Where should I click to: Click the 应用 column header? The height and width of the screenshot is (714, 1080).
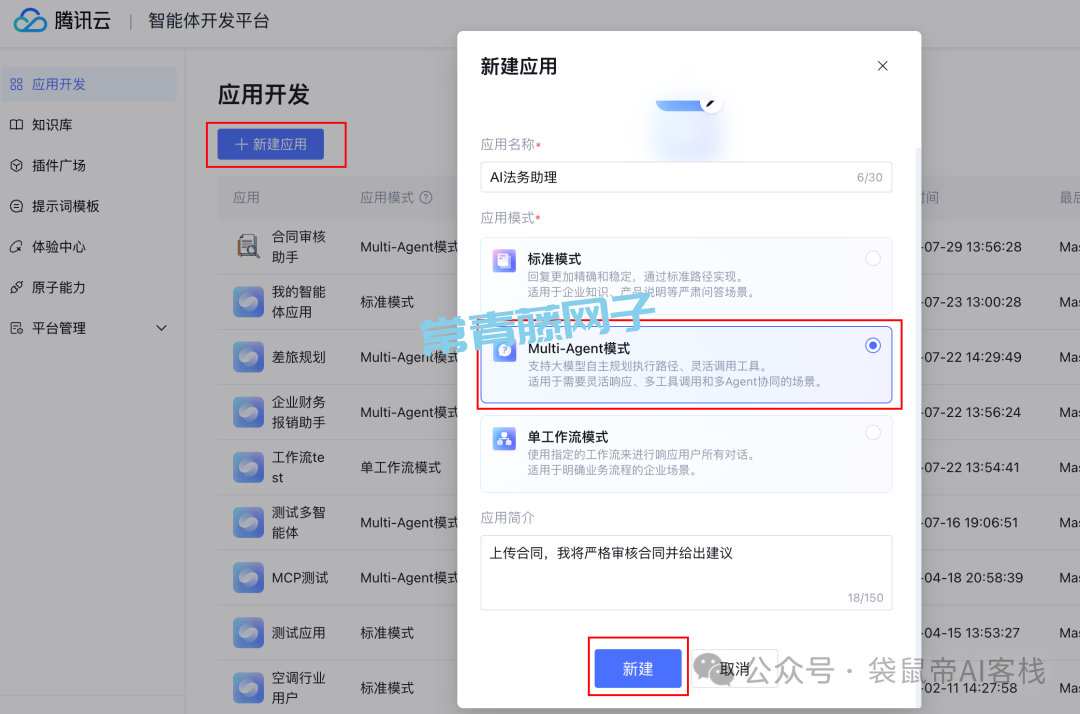(246, 198)
